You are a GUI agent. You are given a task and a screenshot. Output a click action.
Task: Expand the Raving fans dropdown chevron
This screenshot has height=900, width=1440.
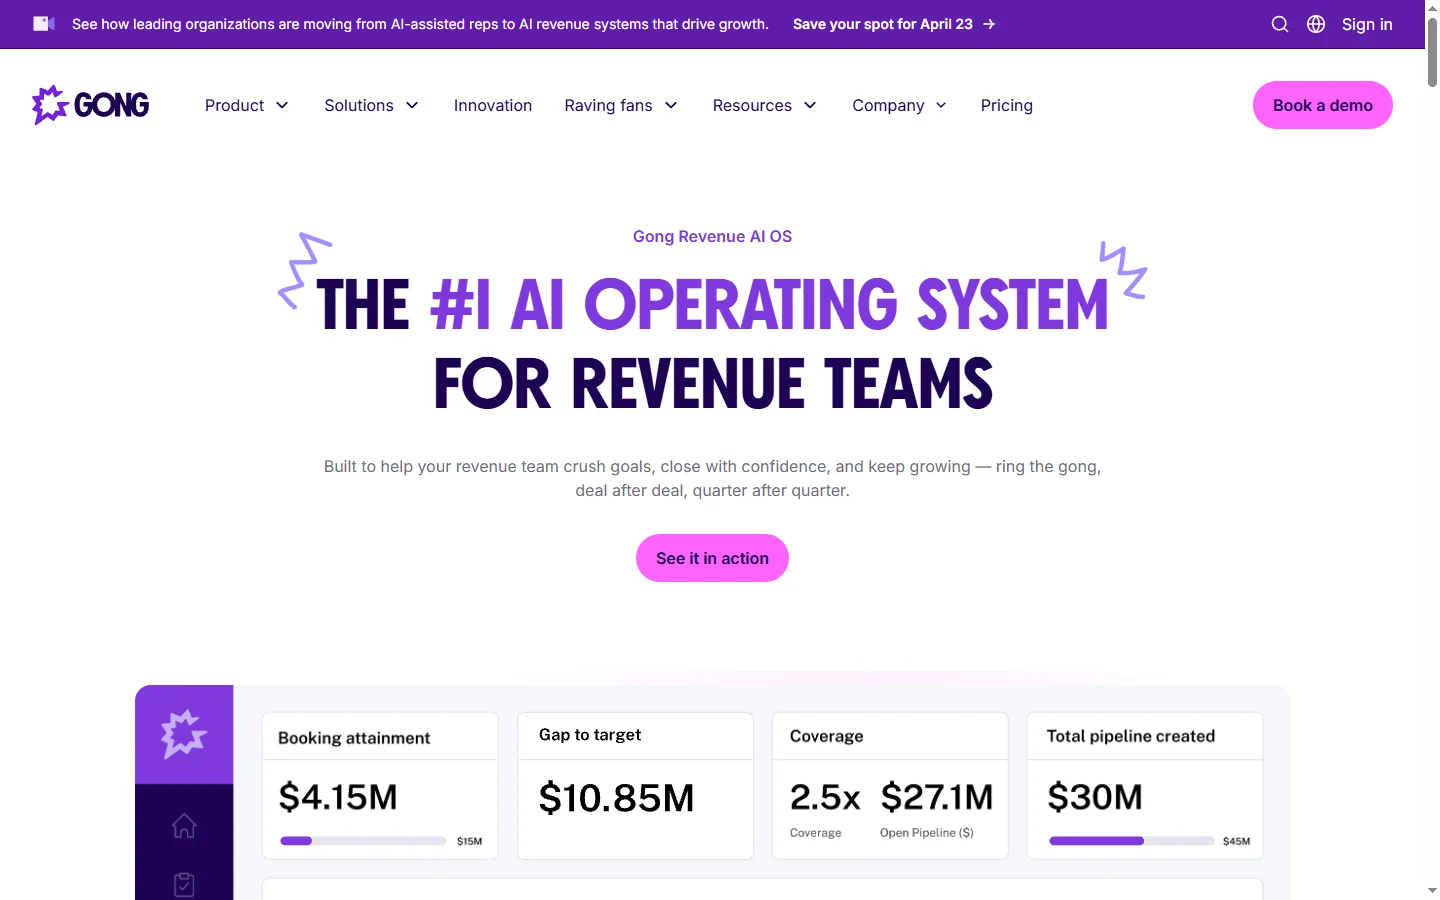tap(671, 106)
